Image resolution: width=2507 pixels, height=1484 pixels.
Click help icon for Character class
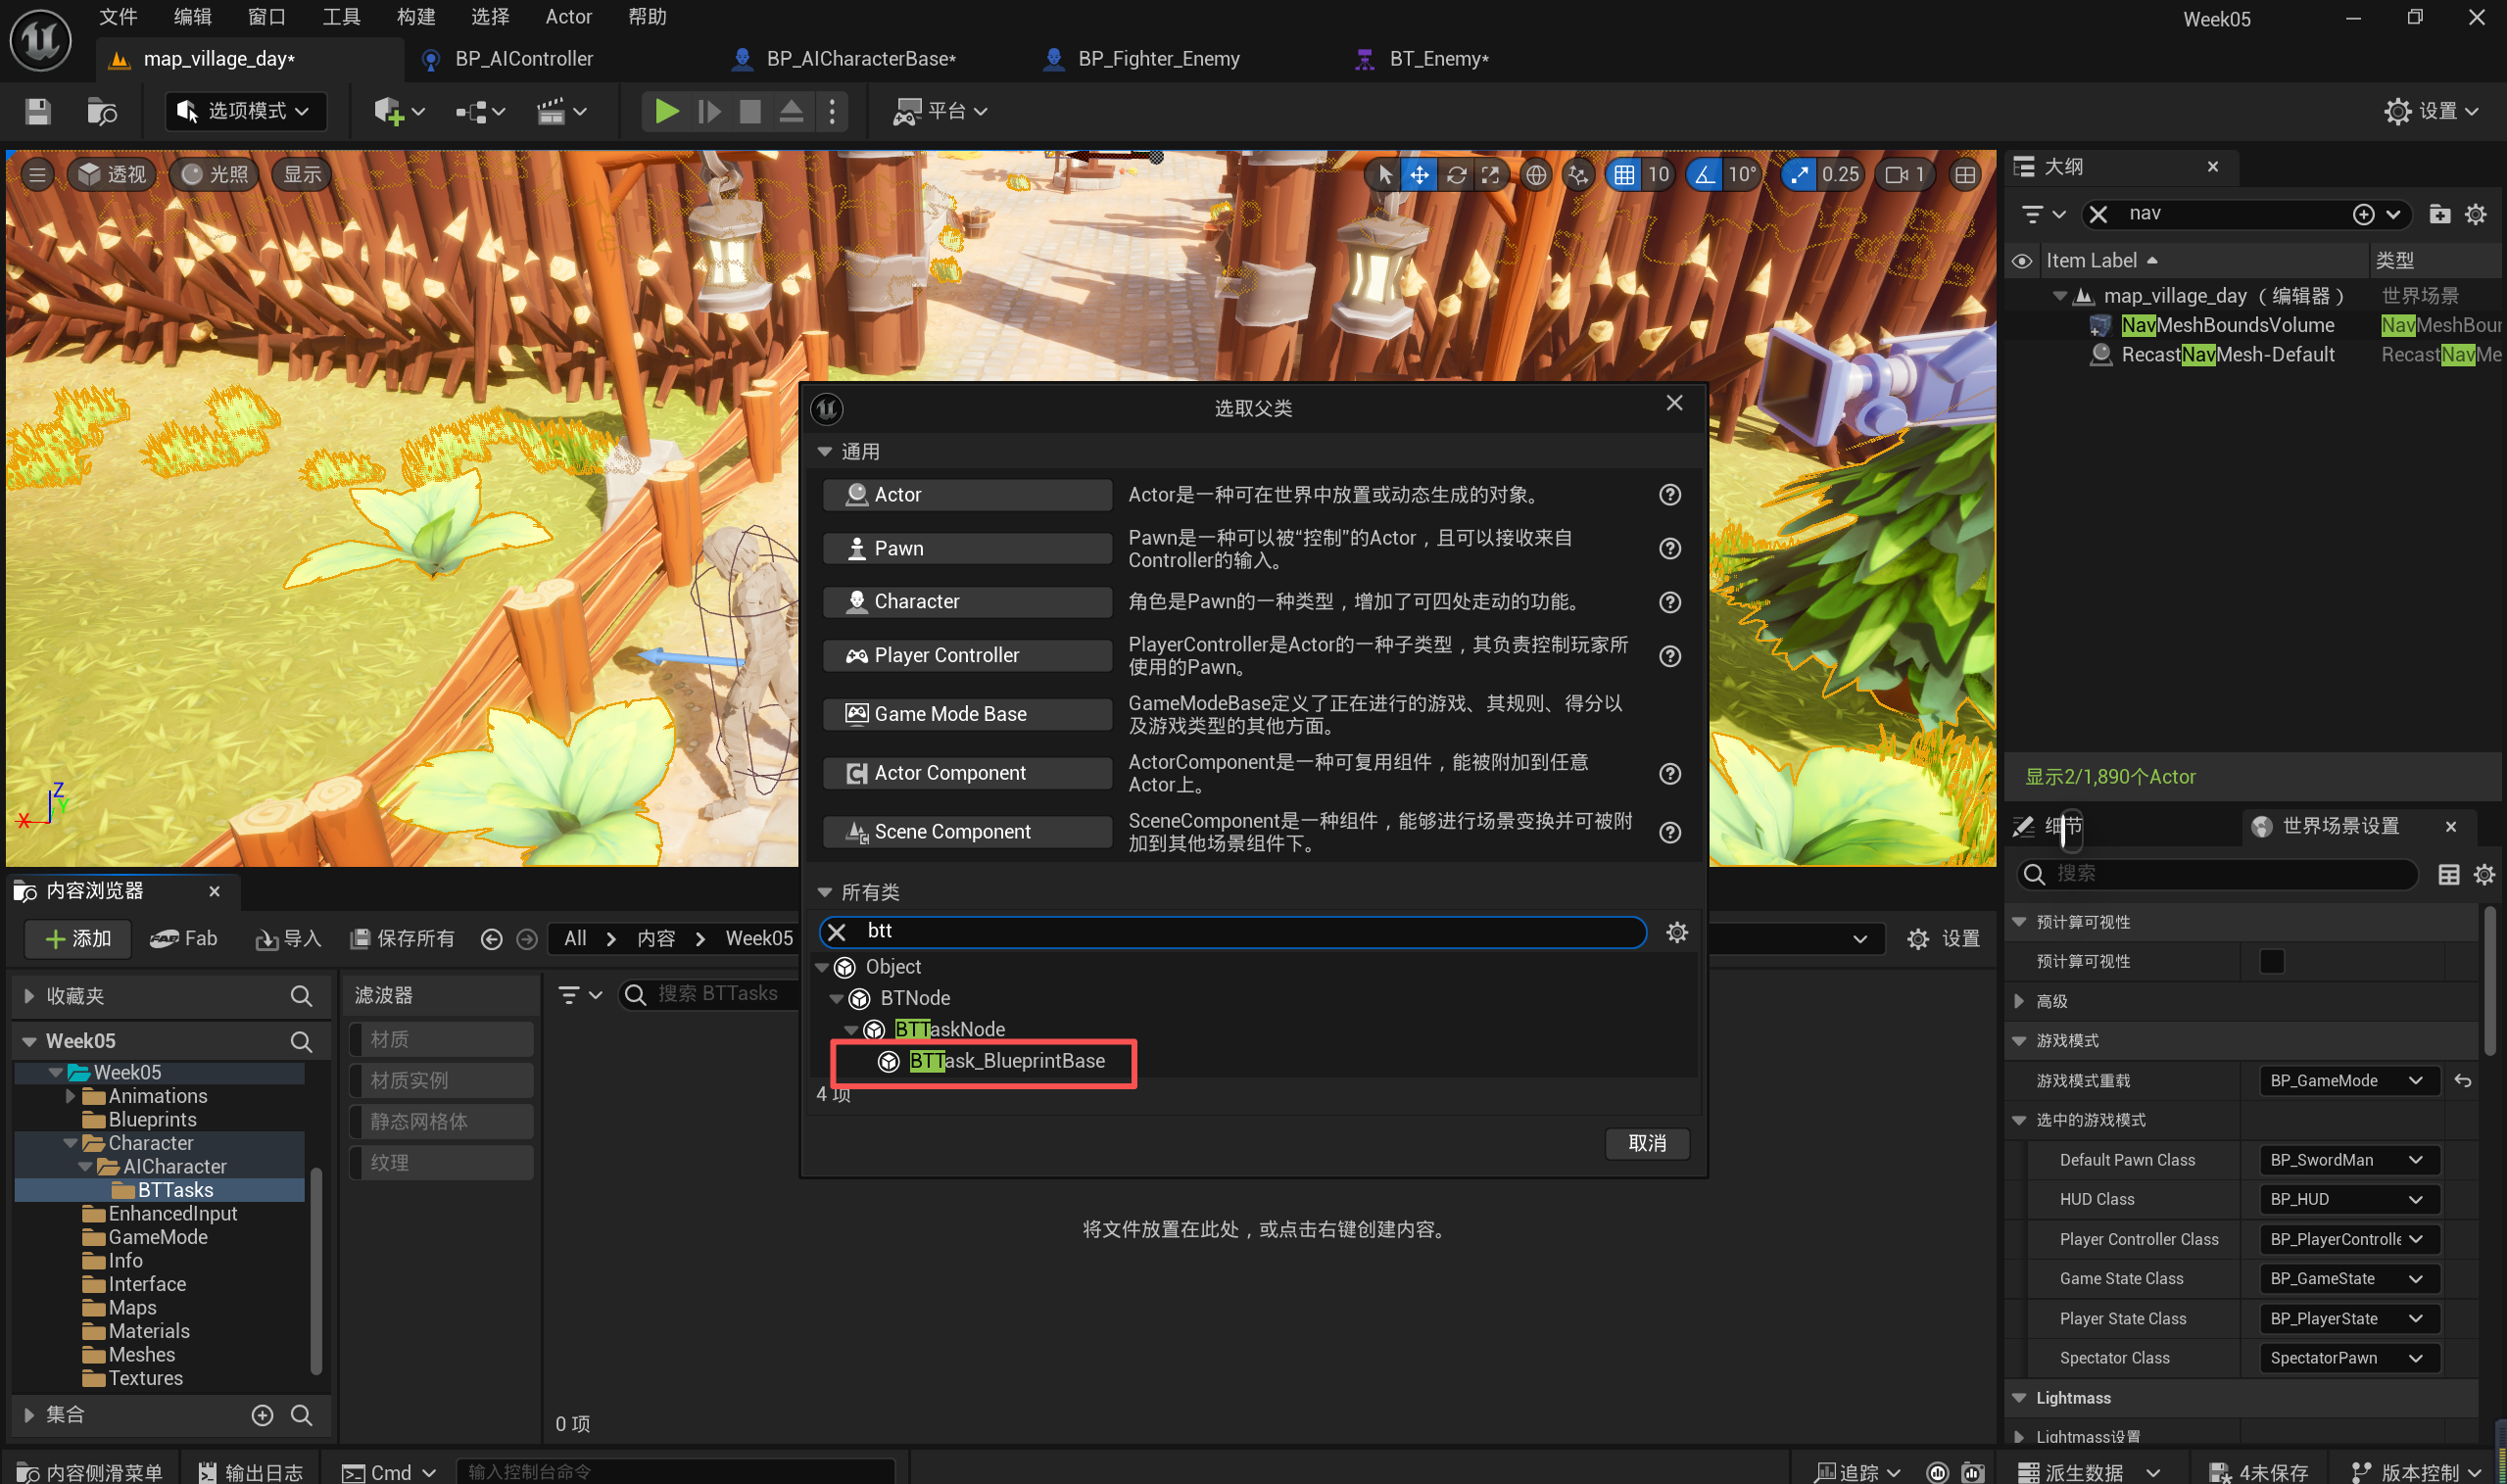(1670, 602)
